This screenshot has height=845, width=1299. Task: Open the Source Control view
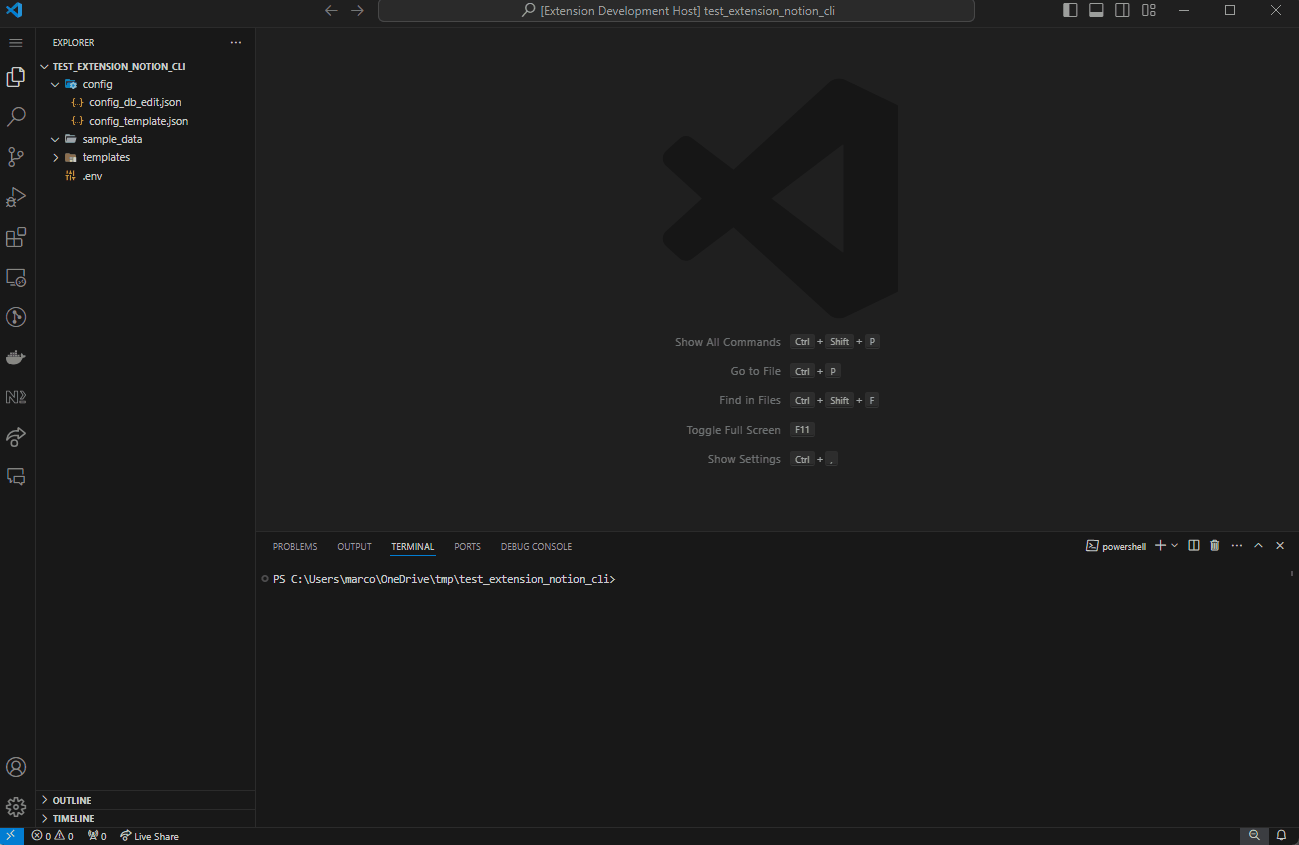(x=16, y=157)
